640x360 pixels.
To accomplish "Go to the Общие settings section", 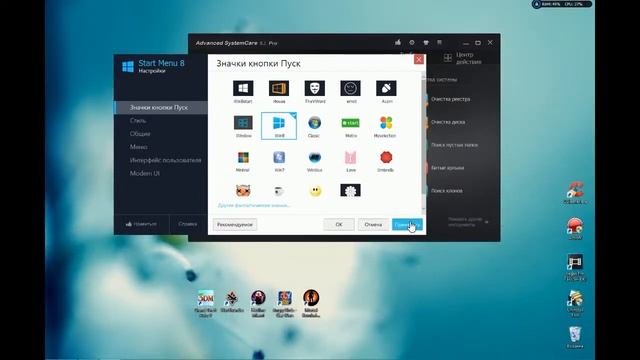I will 140,133.
